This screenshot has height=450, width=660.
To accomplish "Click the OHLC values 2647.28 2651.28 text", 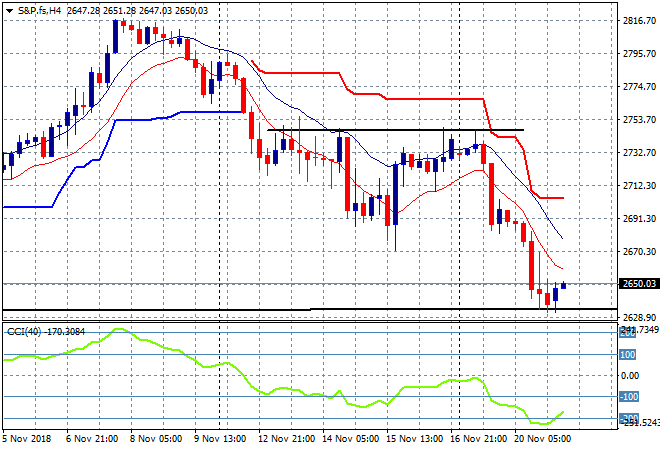I will tap(101, 11).
